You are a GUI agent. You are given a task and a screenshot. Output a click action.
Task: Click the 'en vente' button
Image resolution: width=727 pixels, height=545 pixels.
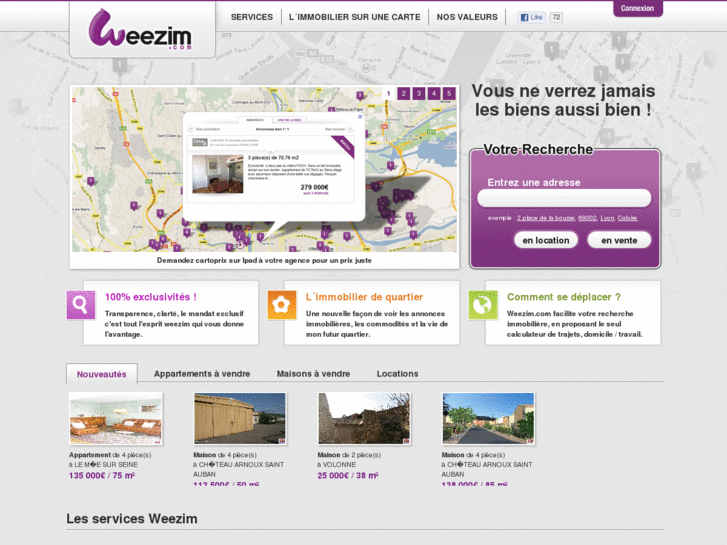(x=619, y=240)
